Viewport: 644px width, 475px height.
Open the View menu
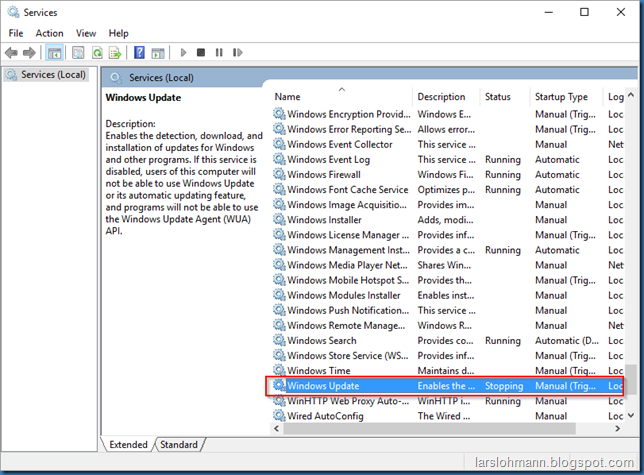(x=86, y=33)
